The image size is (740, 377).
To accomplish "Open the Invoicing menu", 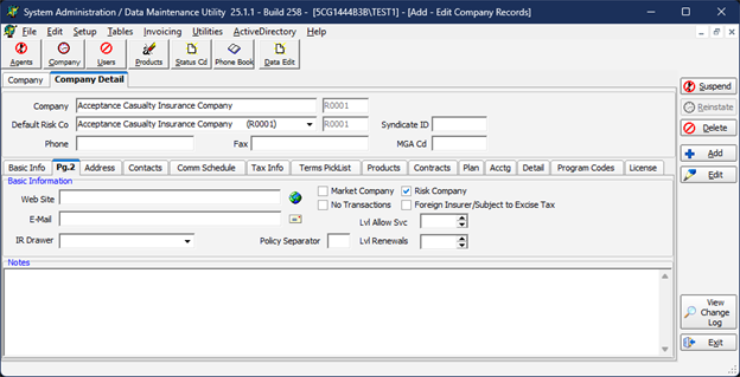I will click(163, 32).
